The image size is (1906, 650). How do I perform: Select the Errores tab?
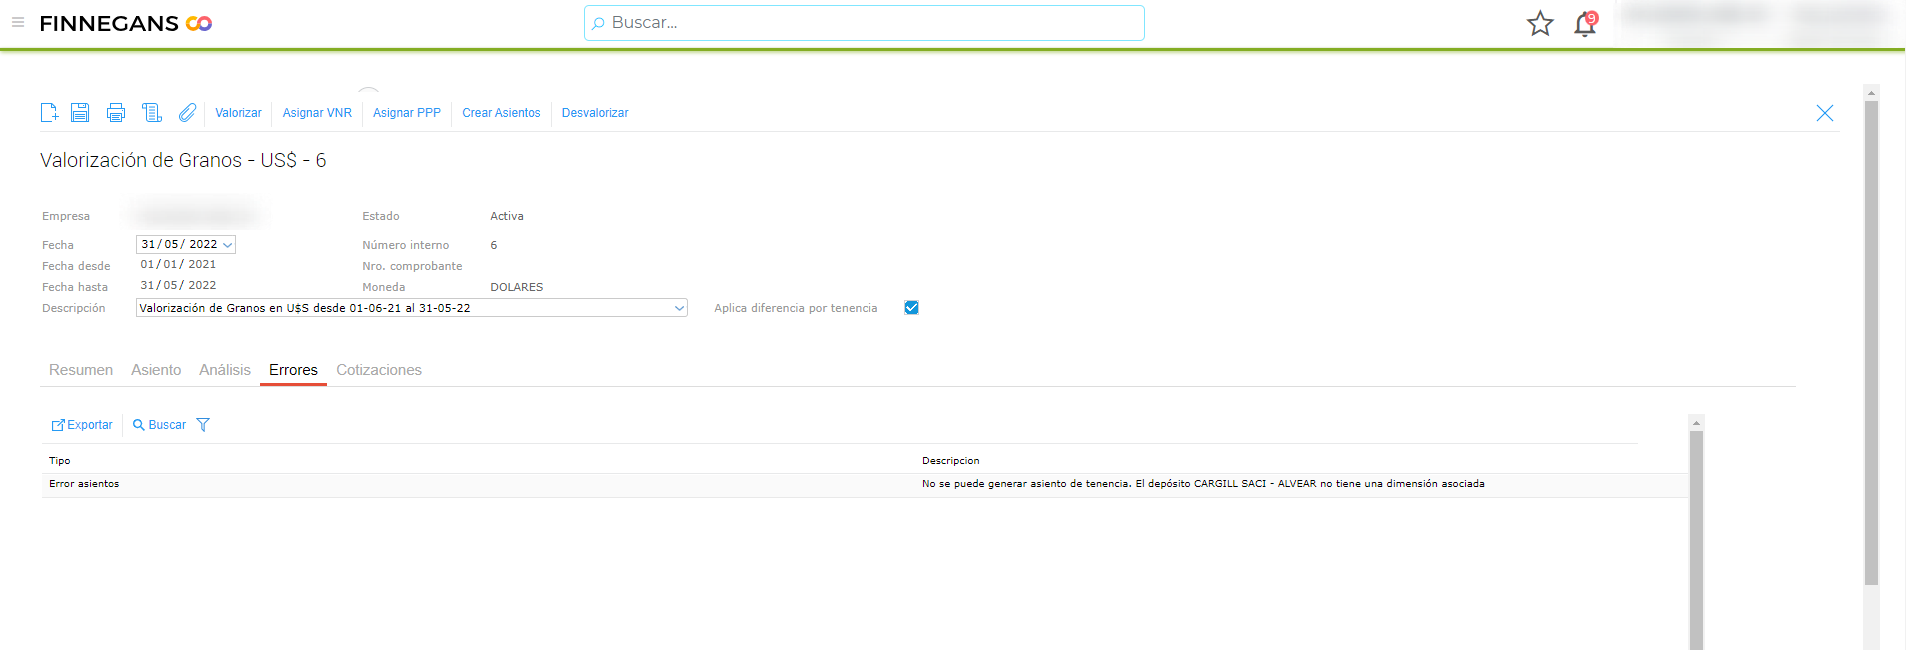(293, 370)
